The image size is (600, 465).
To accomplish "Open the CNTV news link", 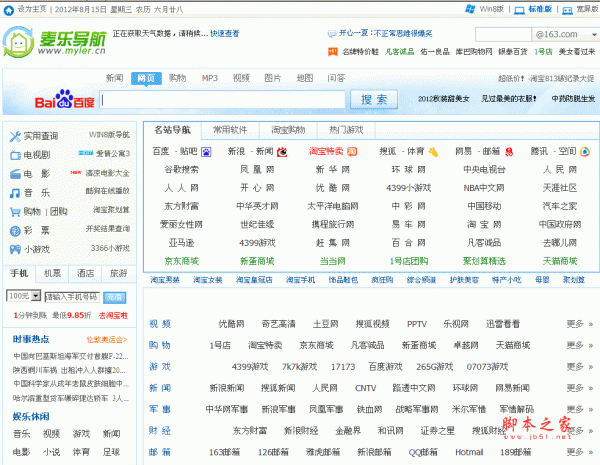I will (x=365, y=388).
